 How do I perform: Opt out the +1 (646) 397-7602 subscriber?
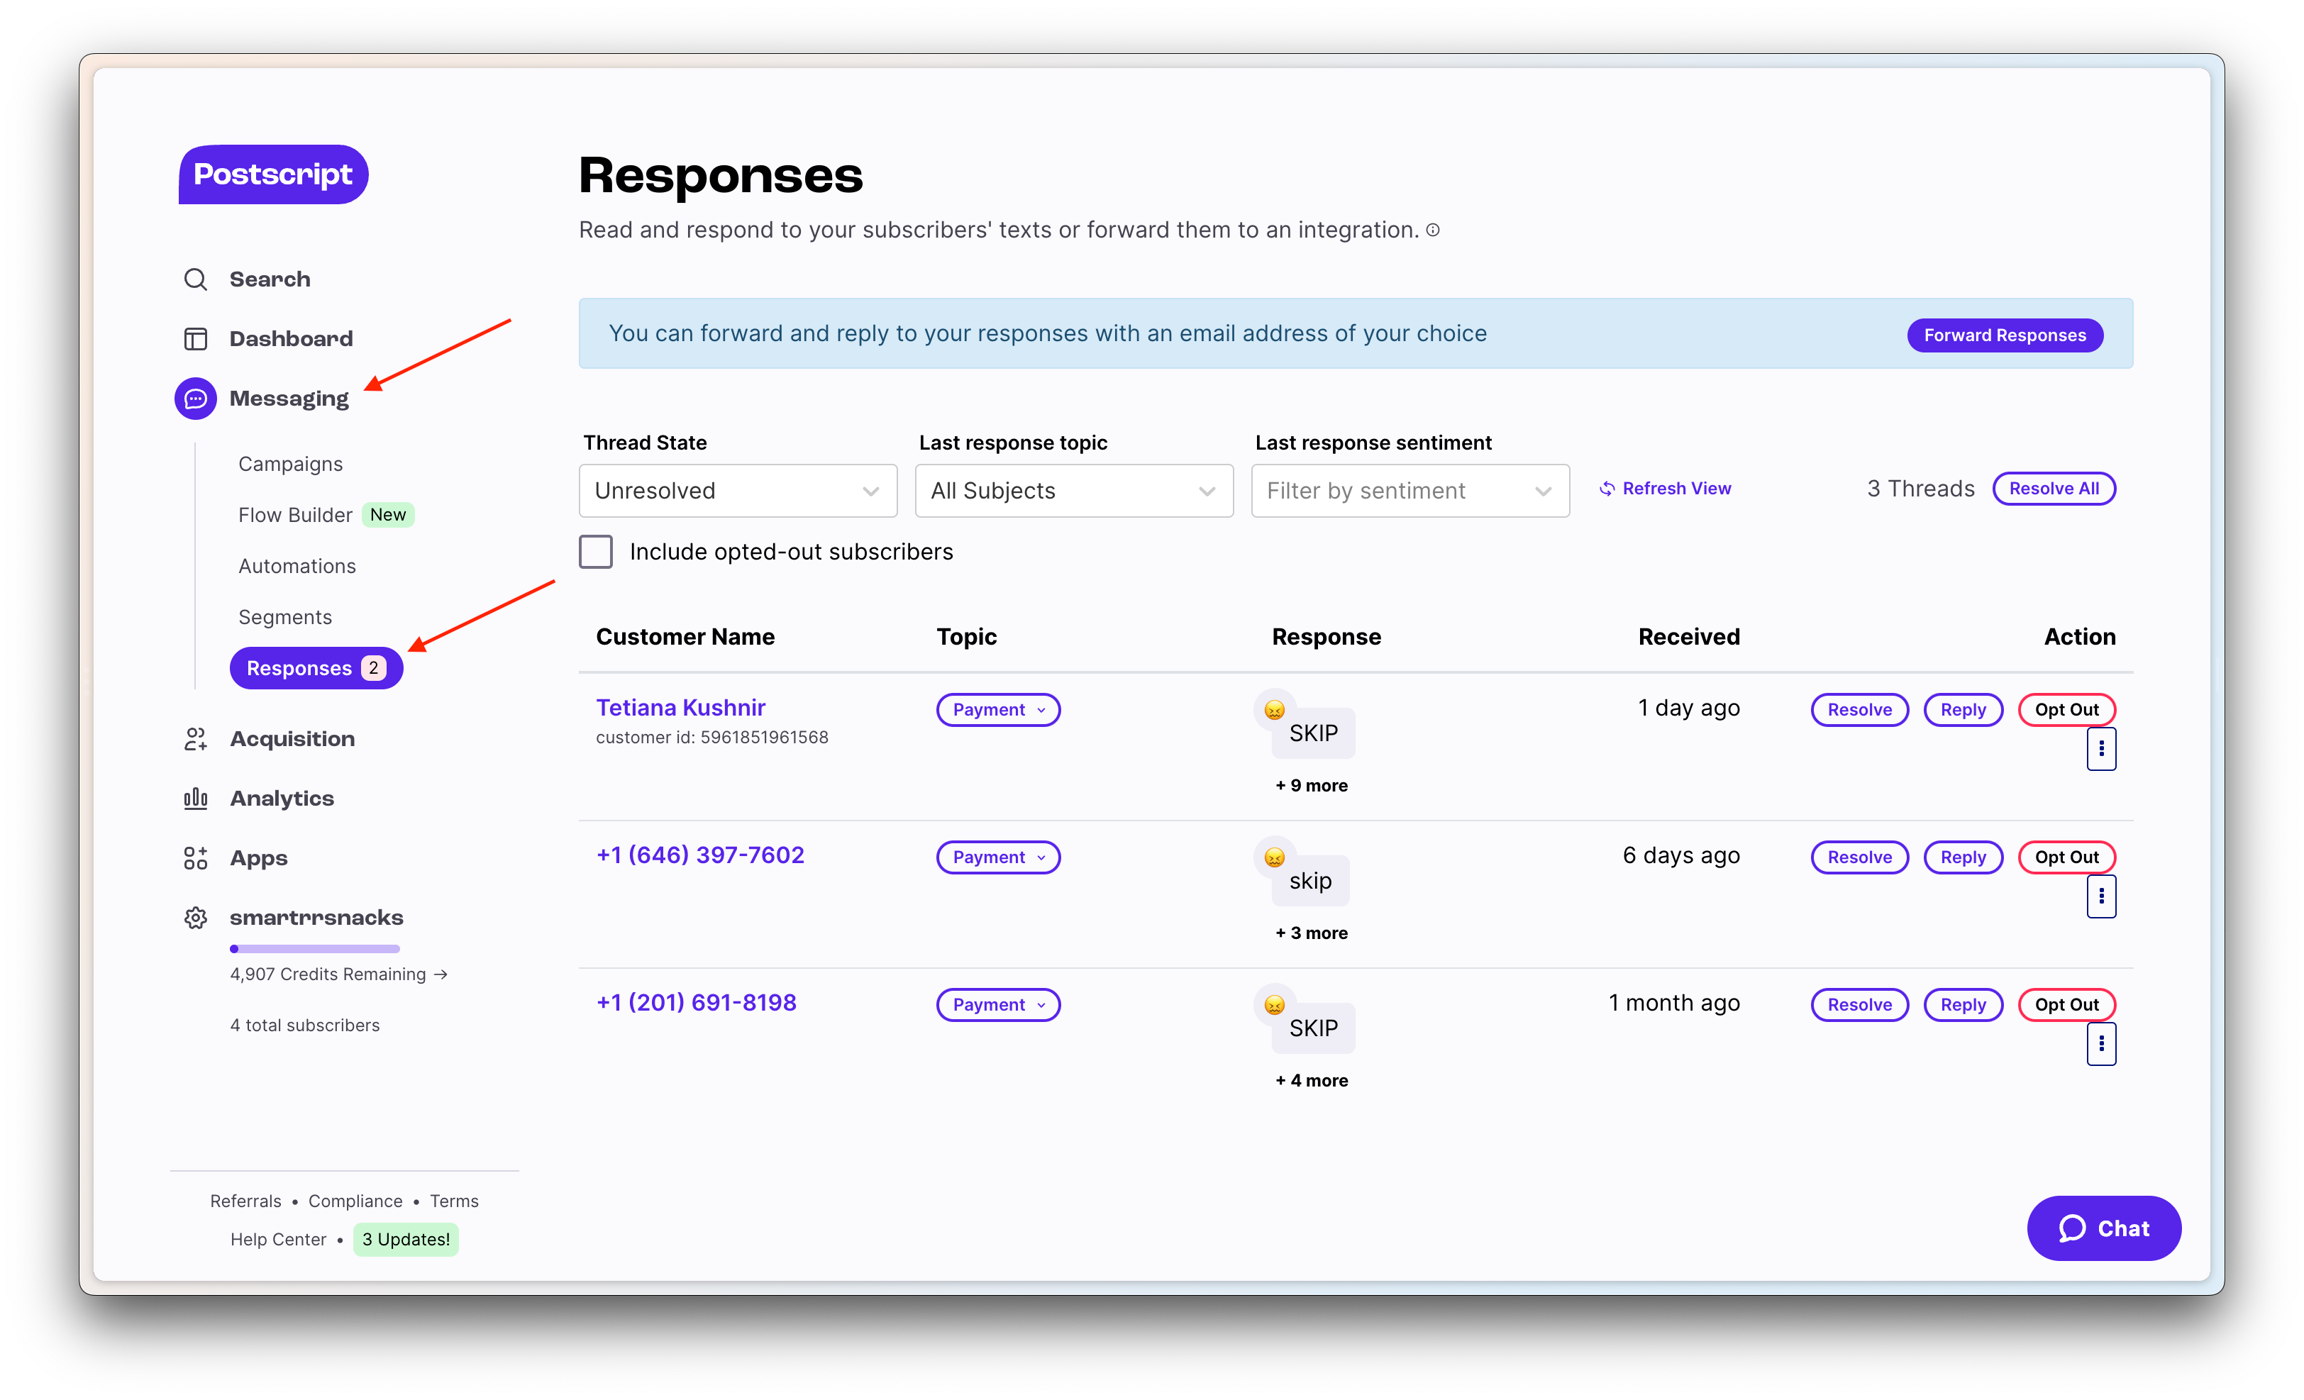[x=2066, y=857]
